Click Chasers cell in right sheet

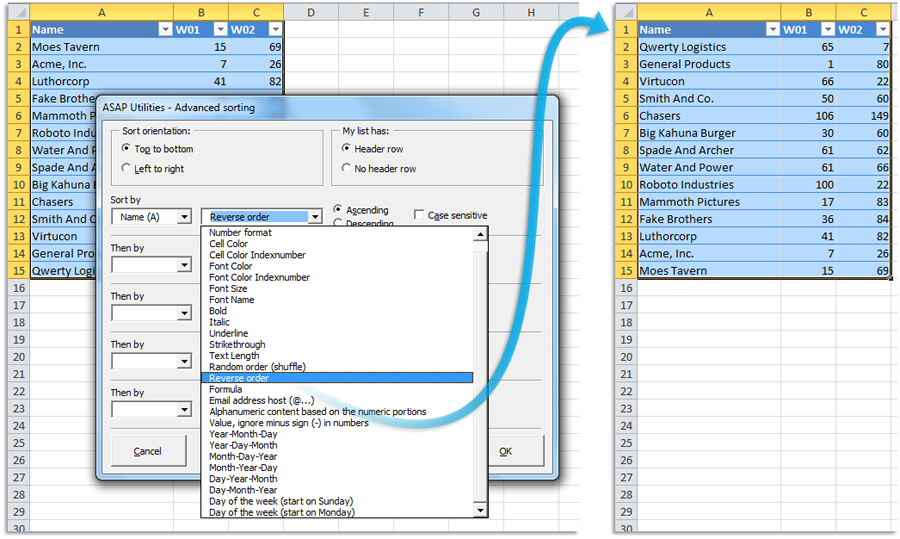click(709, 116)
